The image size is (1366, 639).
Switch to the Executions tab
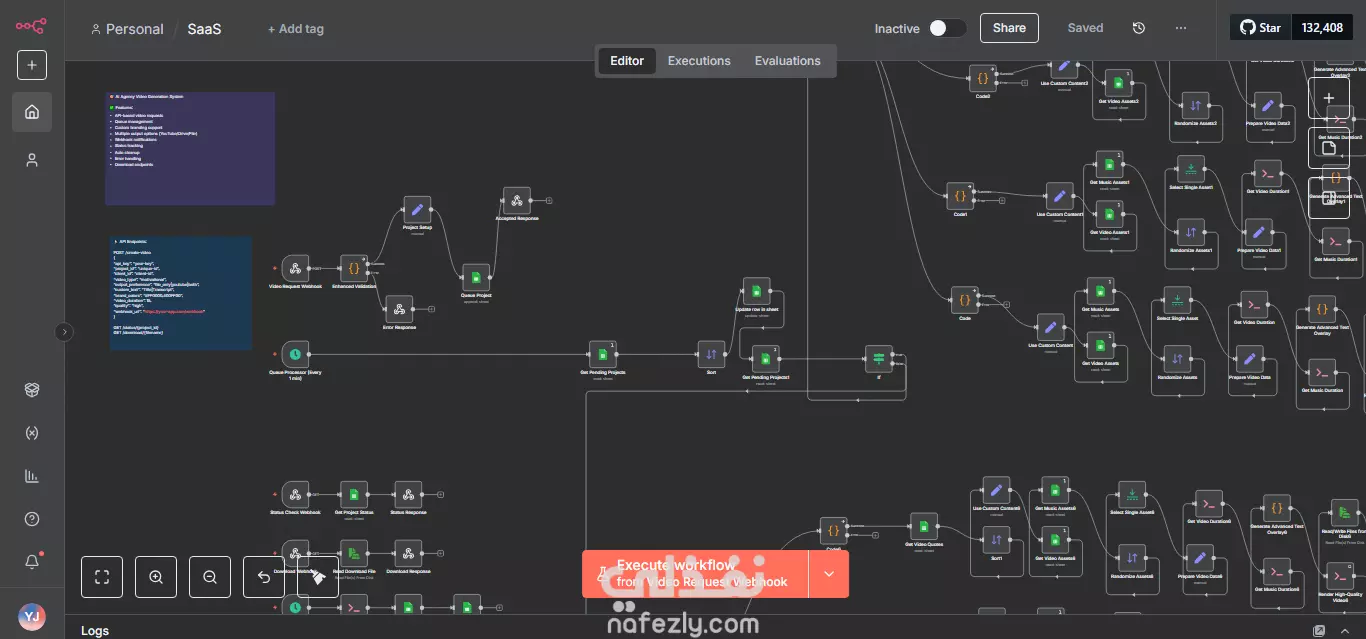[699, 61]
